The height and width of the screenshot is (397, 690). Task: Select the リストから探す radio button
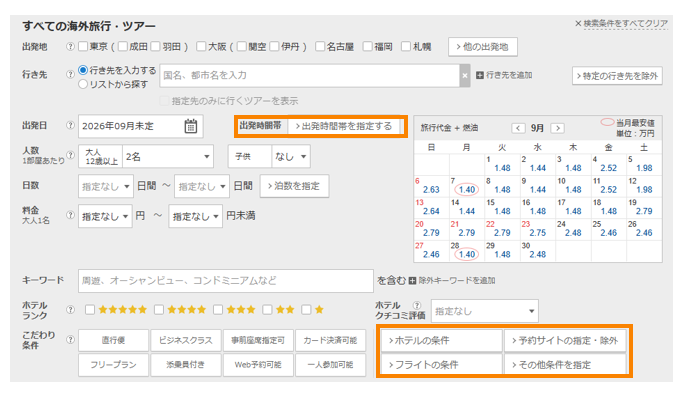pyautogui.click(x=83, y=84)
